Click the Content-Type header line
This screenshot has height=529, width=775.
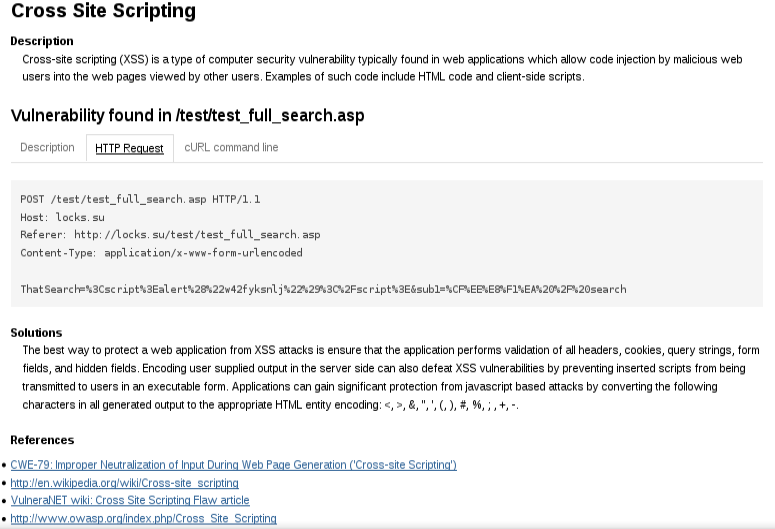pos(162,253)
